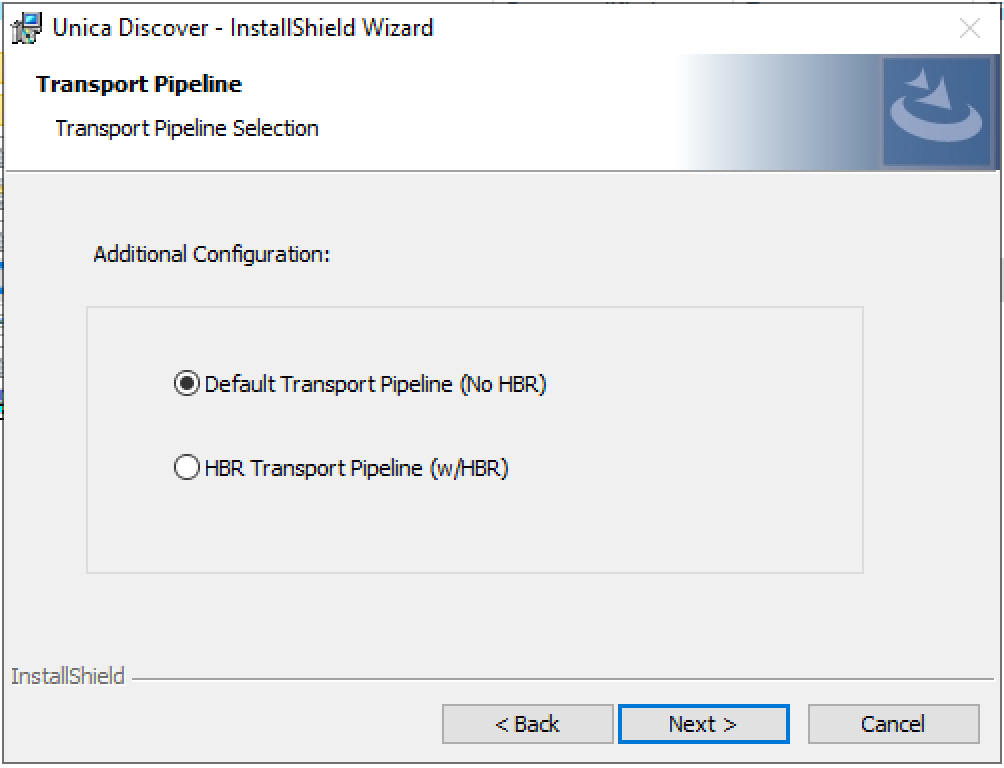Go back with the < Back button

pyautogui.click(x=527, y=724)
